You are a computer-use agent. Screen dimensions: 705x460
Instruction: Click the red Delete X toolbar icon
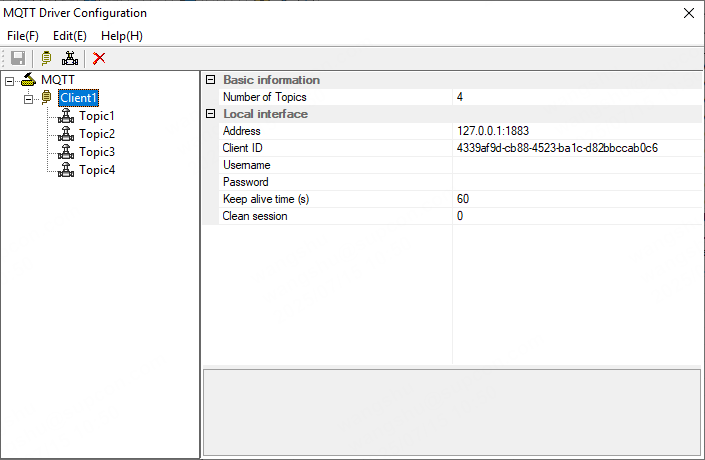tap(99, 58)
